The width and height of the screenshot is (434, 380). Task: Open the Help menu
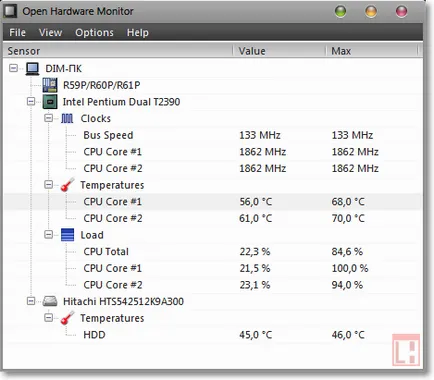pos(138,33)
